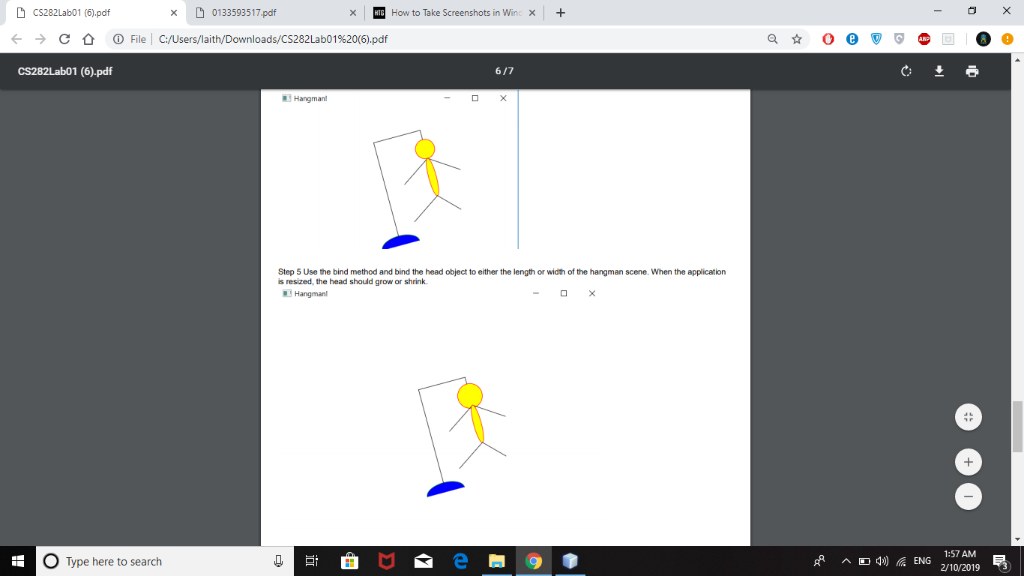Click the fit to page button
Screen dimensions: 1024x576
[x=968, y=417]
